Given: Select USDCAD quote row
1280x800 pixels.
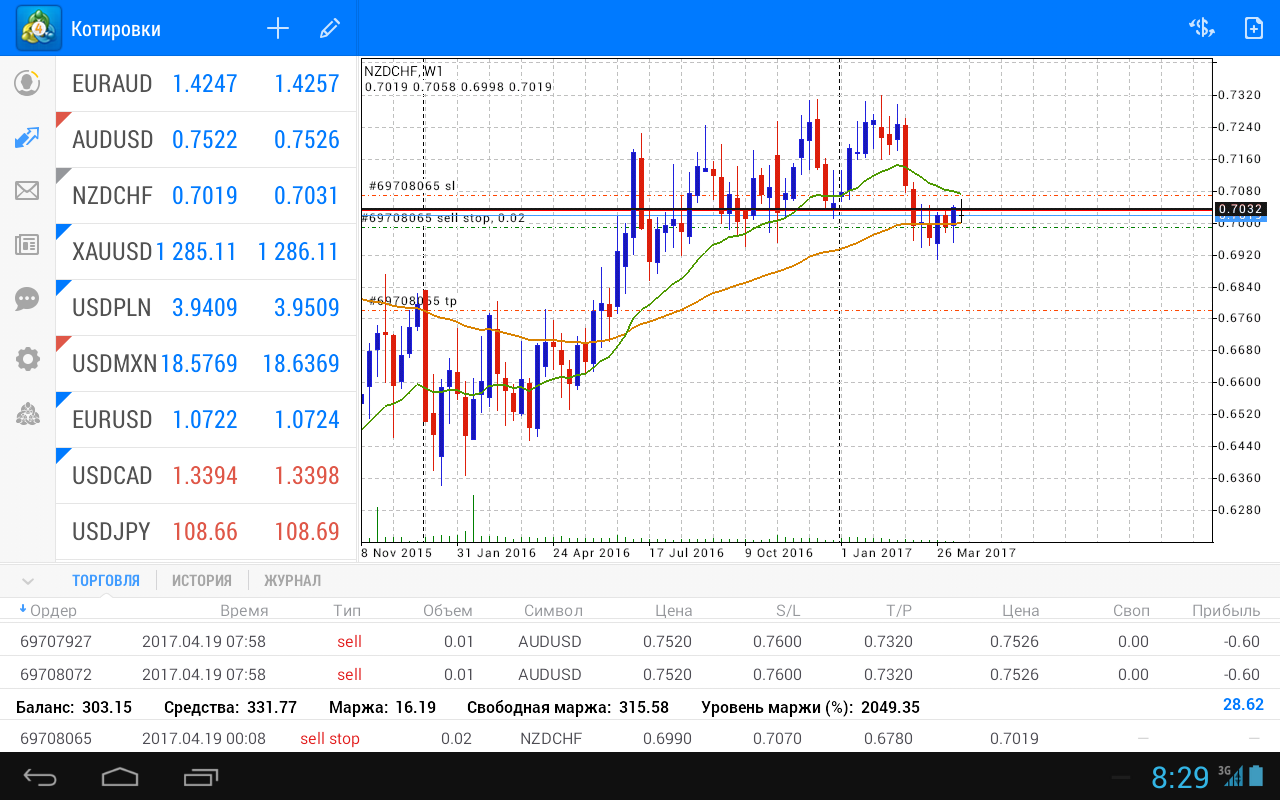Looking at the screenshot, I should (x=206, y=476).
